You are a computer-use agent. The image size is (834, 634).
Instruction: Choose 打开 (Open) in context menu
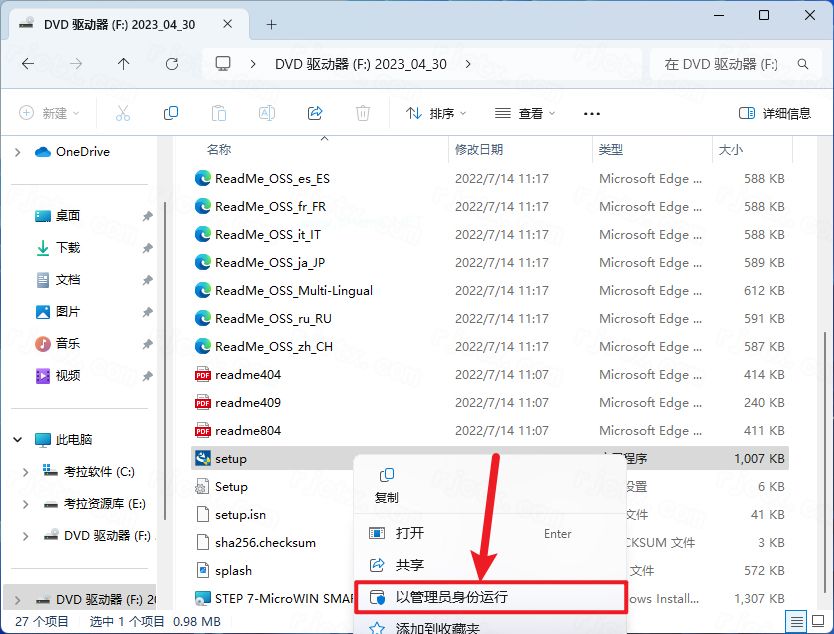click(x=409, y=533)
